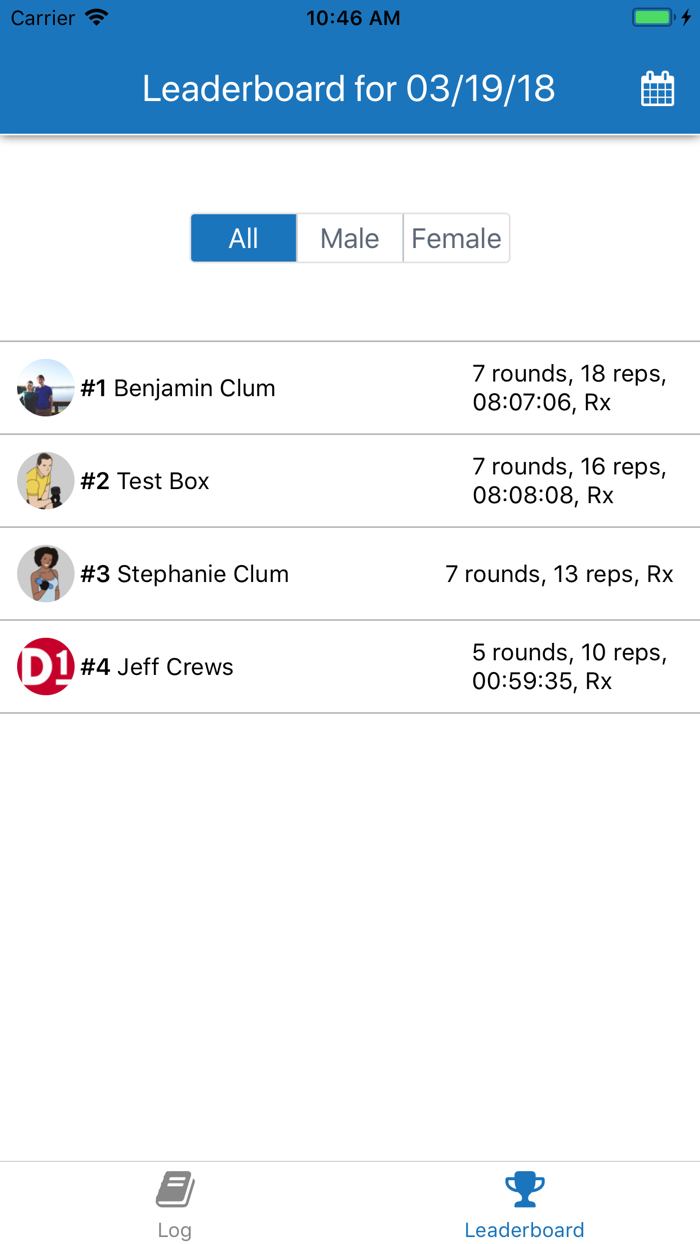Filter results by Female
The height and width of the screenshot is (1244, 700).
tap(456, 238)
